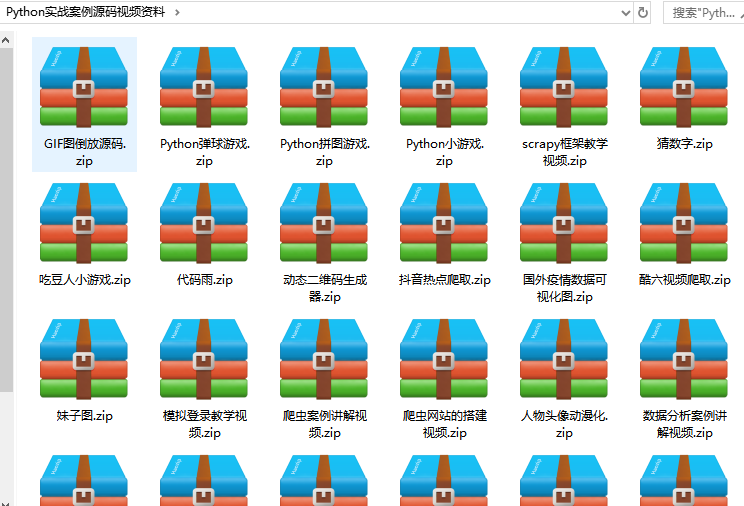Screen dimensions: 744x506
Task: Click the Python弹球游戏.zip file name
Action: 205,152
